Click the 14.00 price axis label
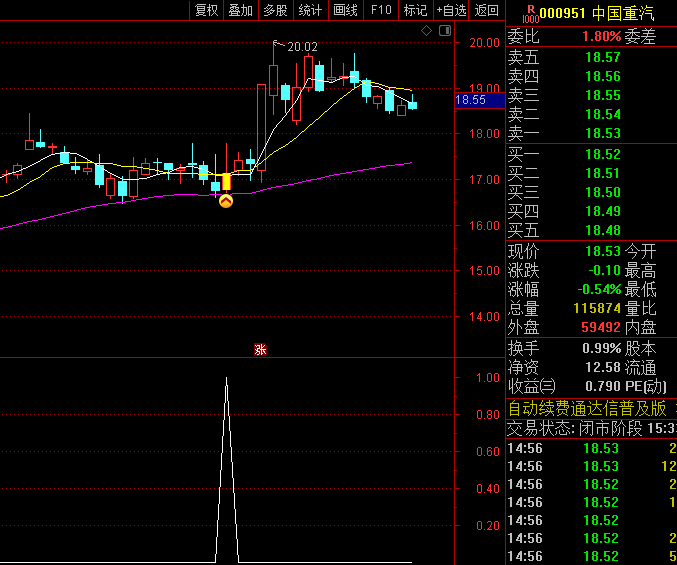The height and width of the screenshot is (565, 677). (x=484, y=317)
